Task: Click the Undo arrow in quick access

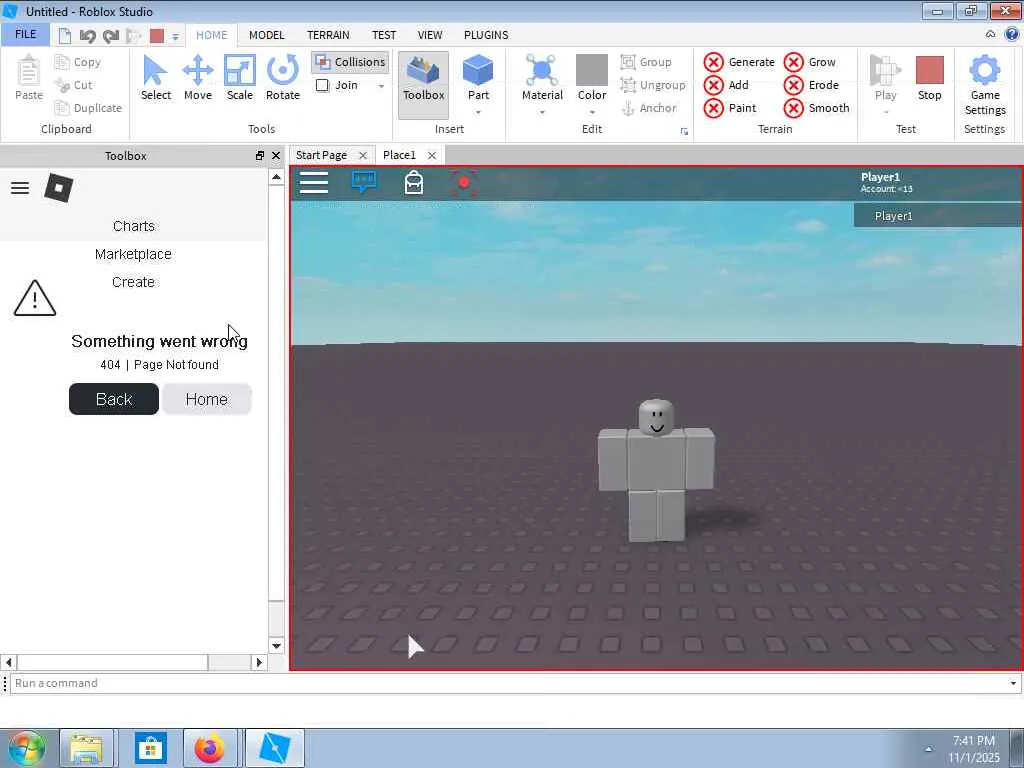Action: 88,36
